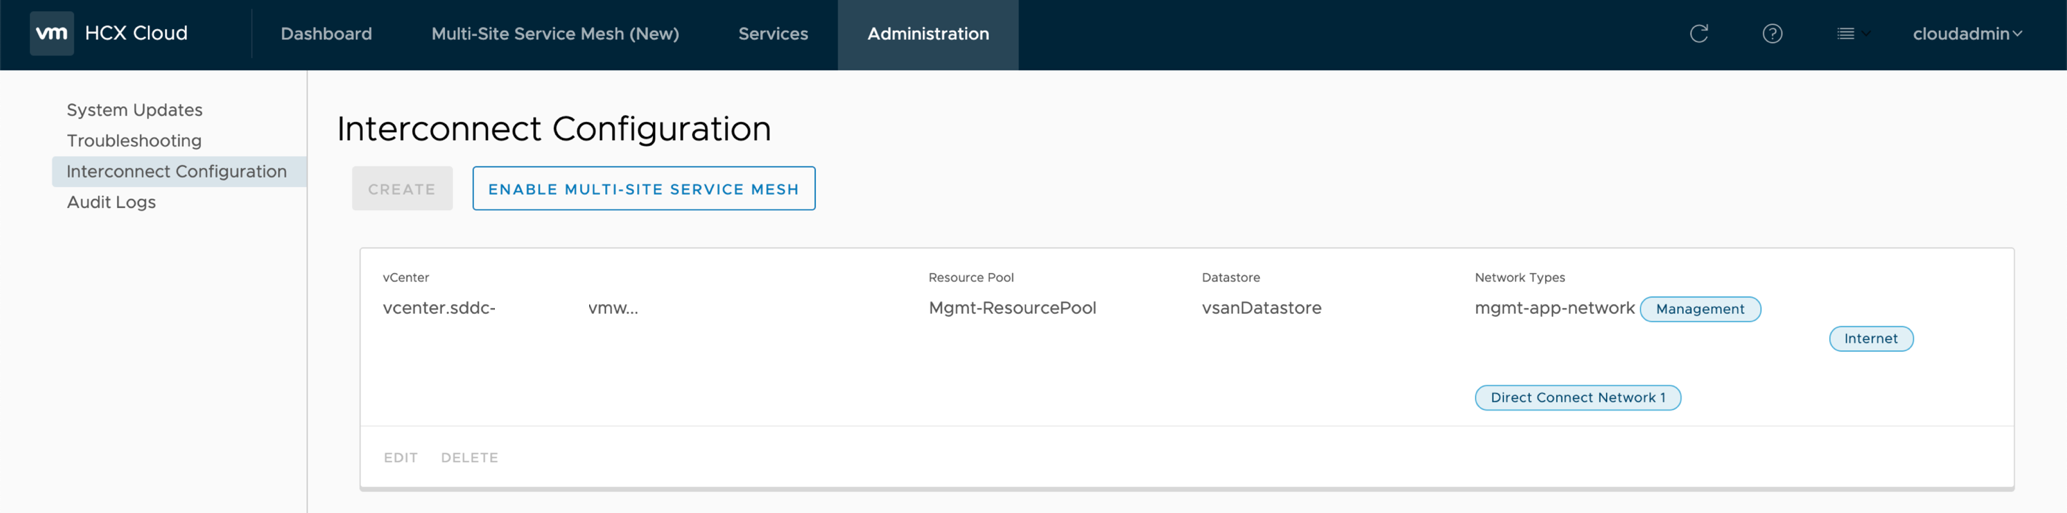Viewport: 2067px width, 513px height.
Task: Open the list menu icon dropdown
Action: [x=1852, y=34]
